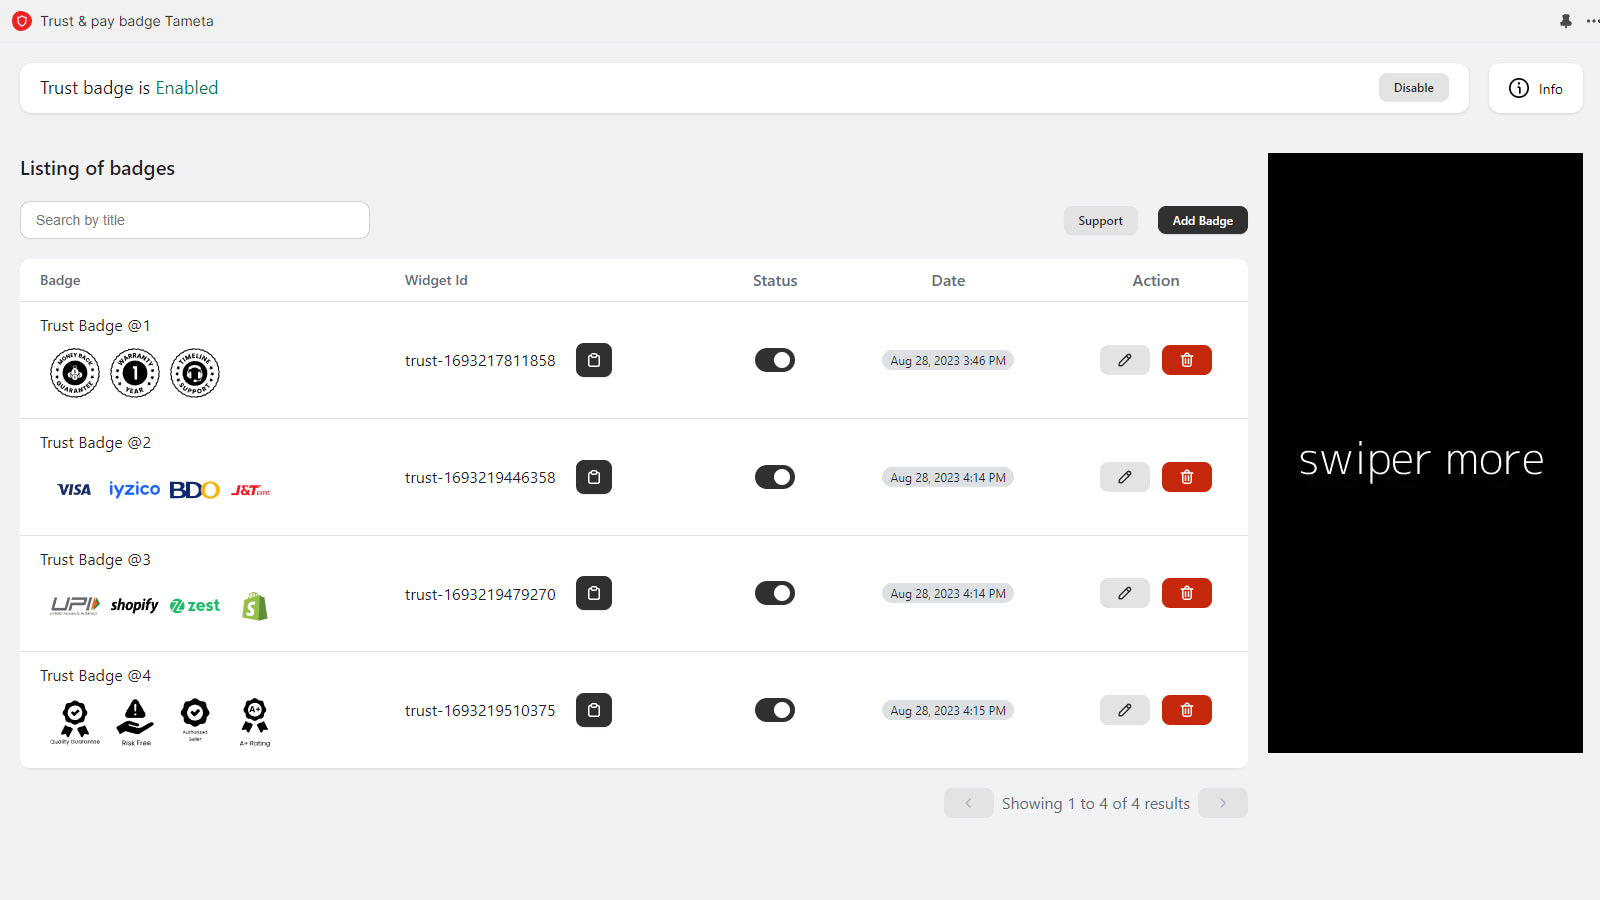Edit Trust Badge @3 with pencil icon

[1124, 593]
